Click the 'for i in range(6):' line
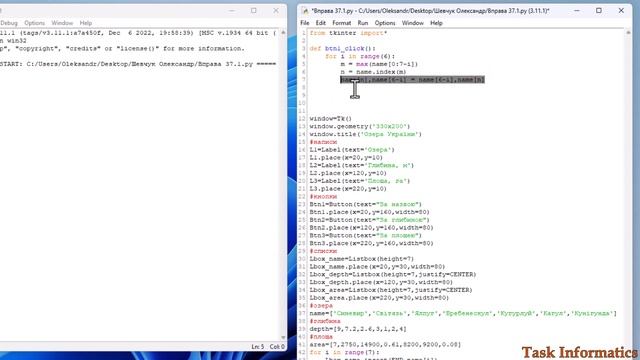 coord(360,56)
